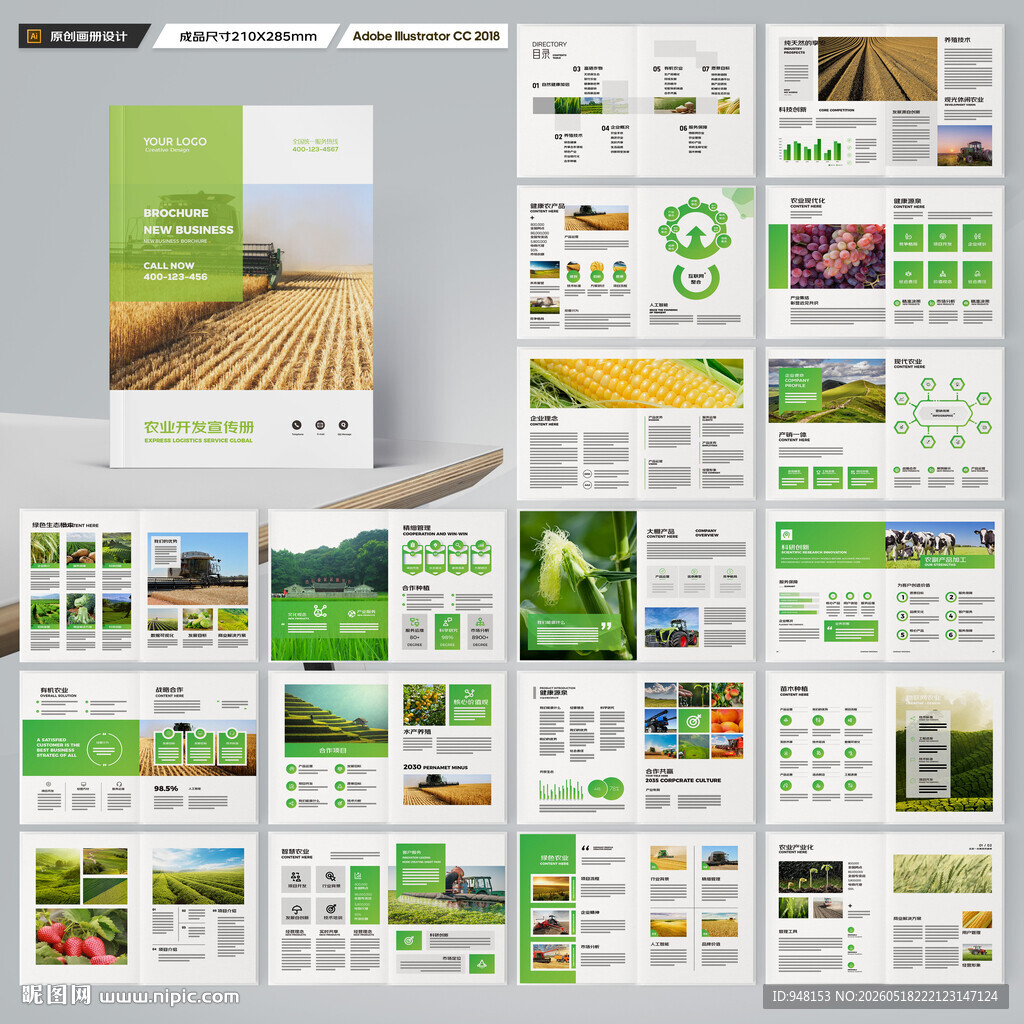
Task: Click the 农业产业化 heading
Action: (x=796, y=848)
